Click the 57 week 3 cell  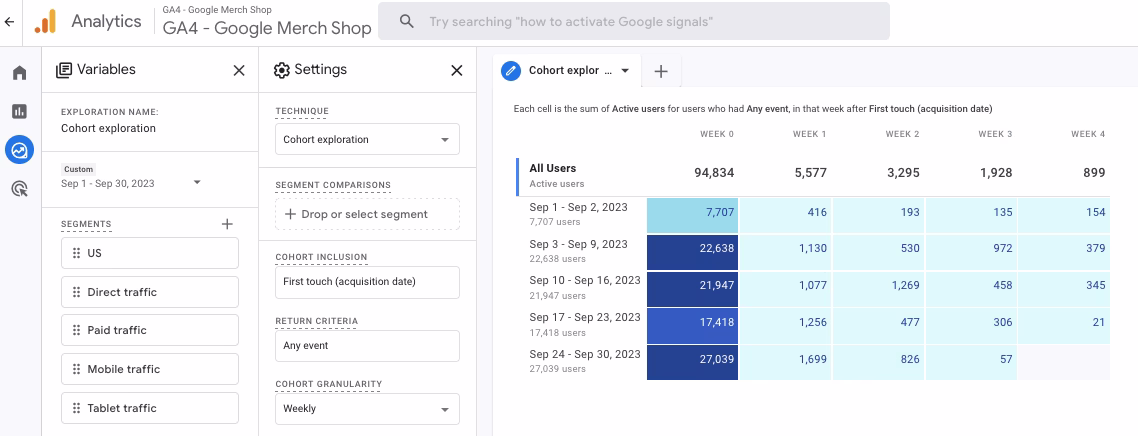pyautogui.click(x=971, y=362)
